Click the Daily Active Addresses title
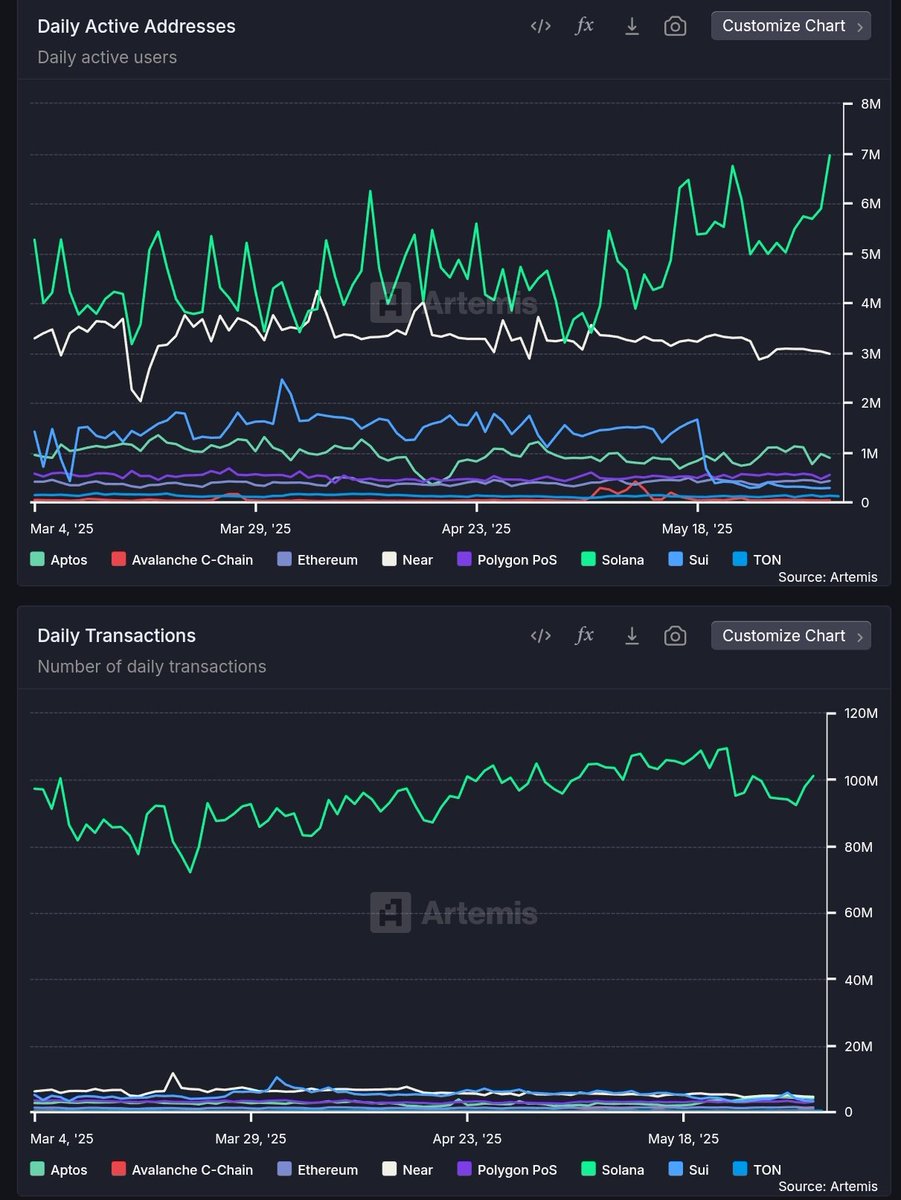The image size is (901, 1200). click(136, 27)
